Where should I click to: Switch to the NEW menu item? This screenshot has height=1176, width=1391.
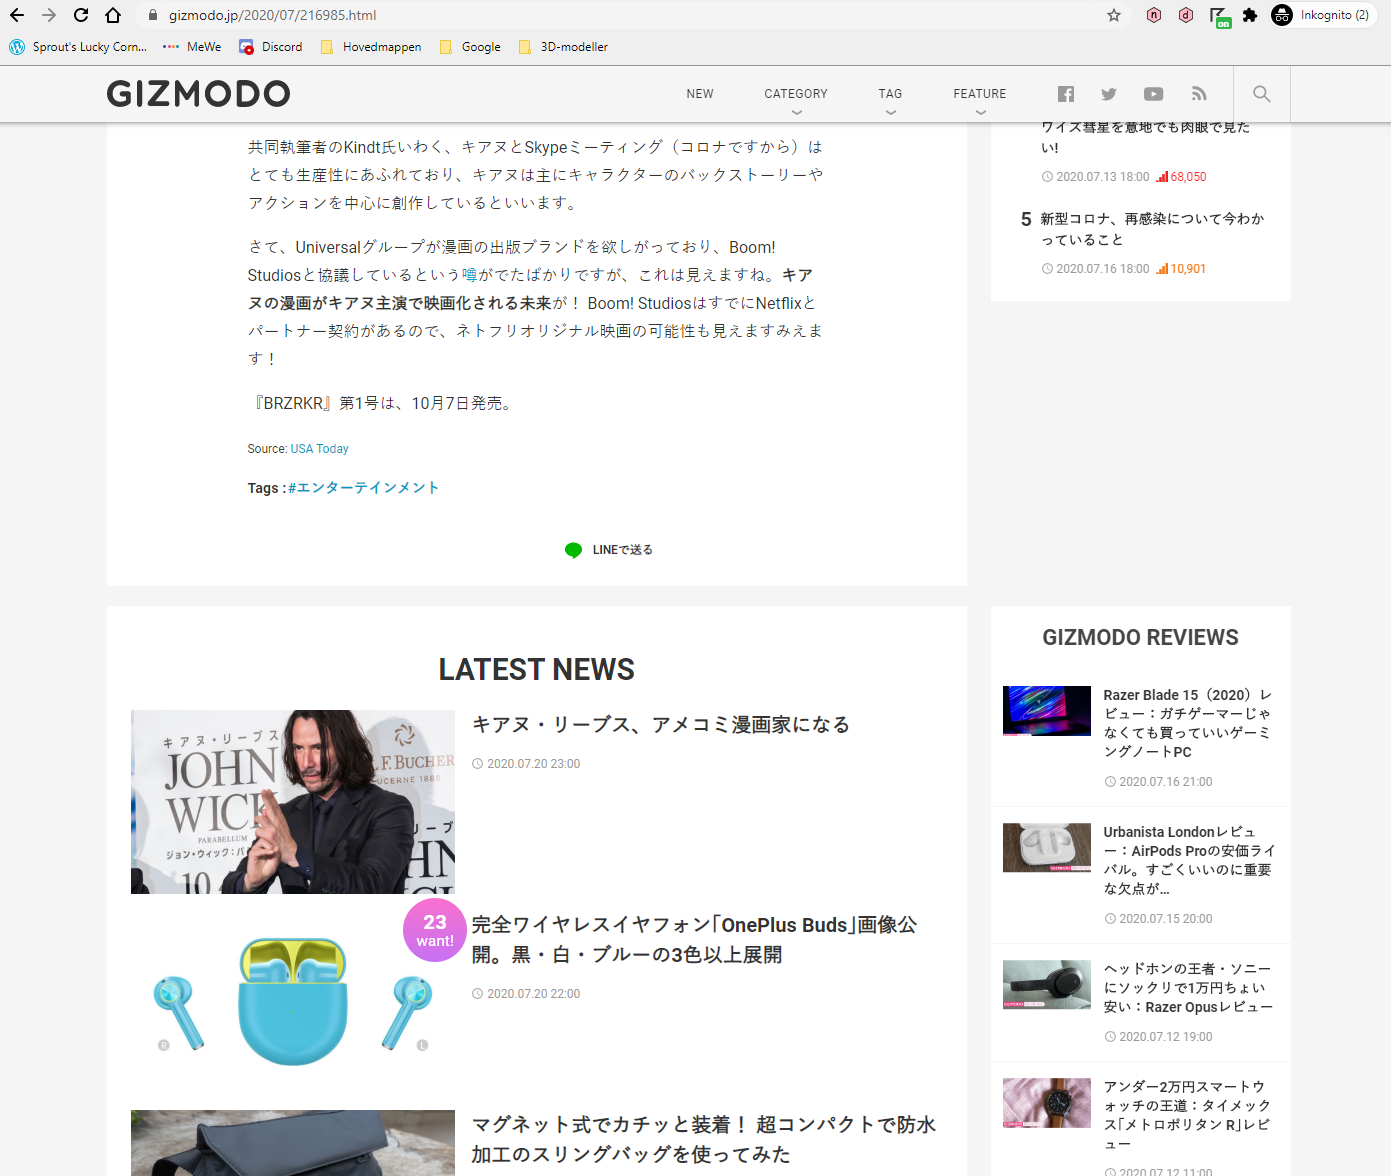pos(700,93)
